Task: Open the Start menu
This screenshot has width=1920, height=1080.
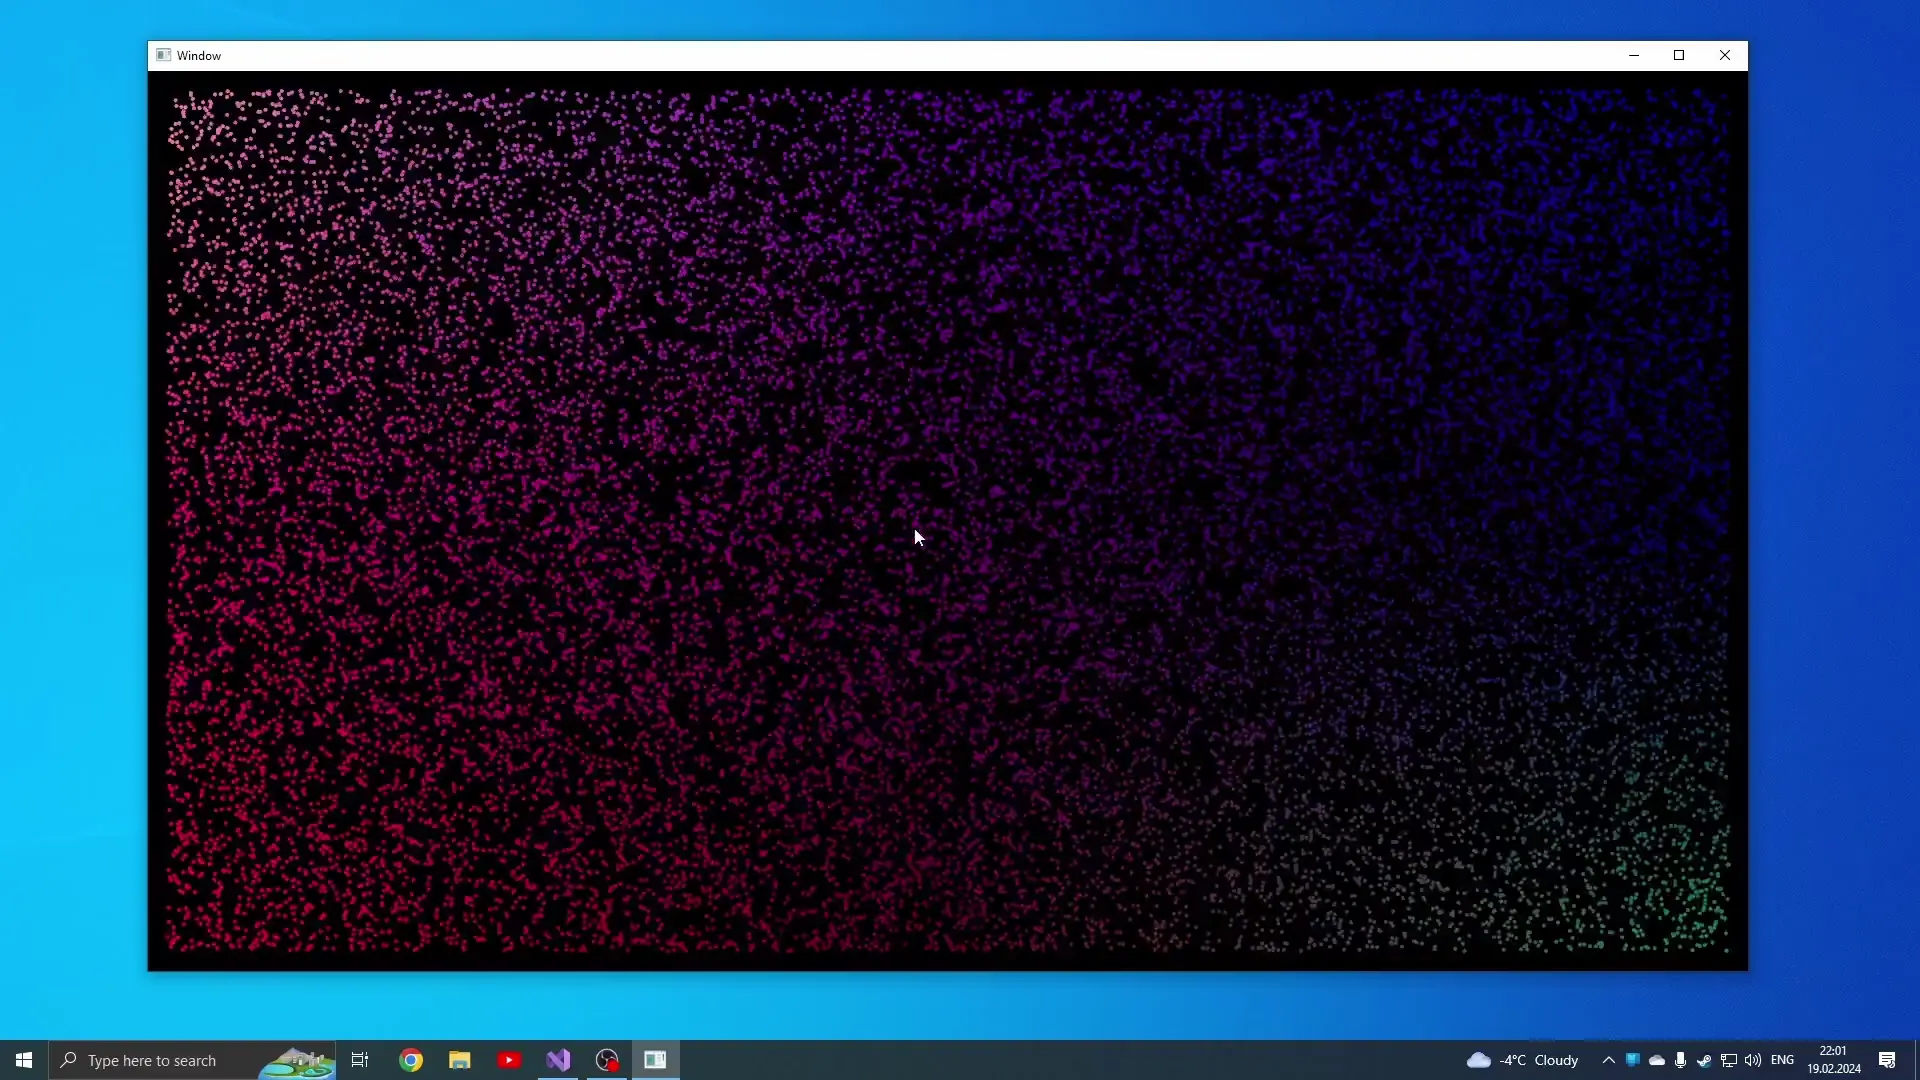Action: point(22,1059)
